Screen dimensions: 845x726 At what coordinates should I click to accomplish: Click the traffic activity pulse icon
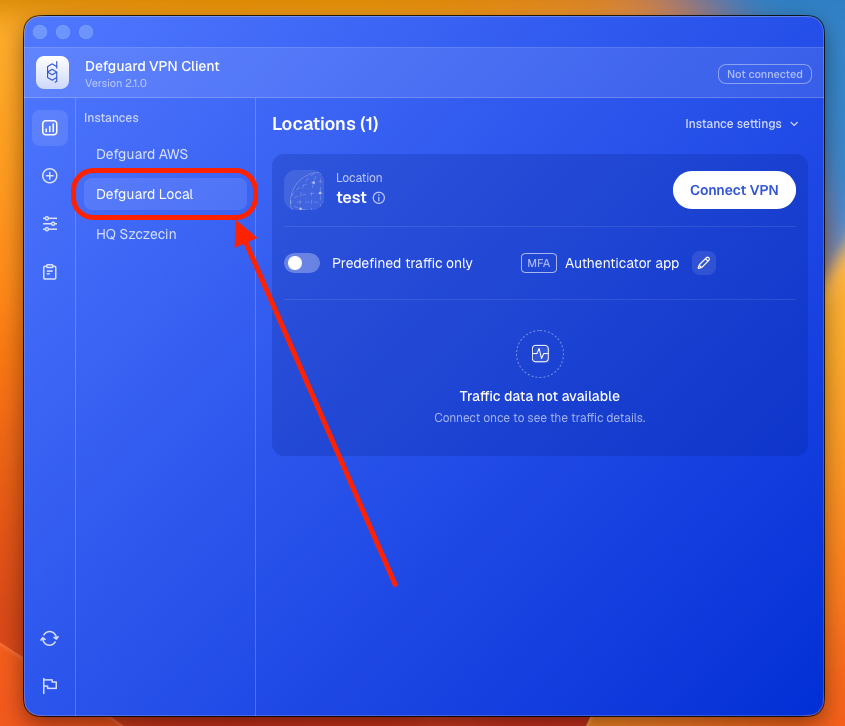540,354
